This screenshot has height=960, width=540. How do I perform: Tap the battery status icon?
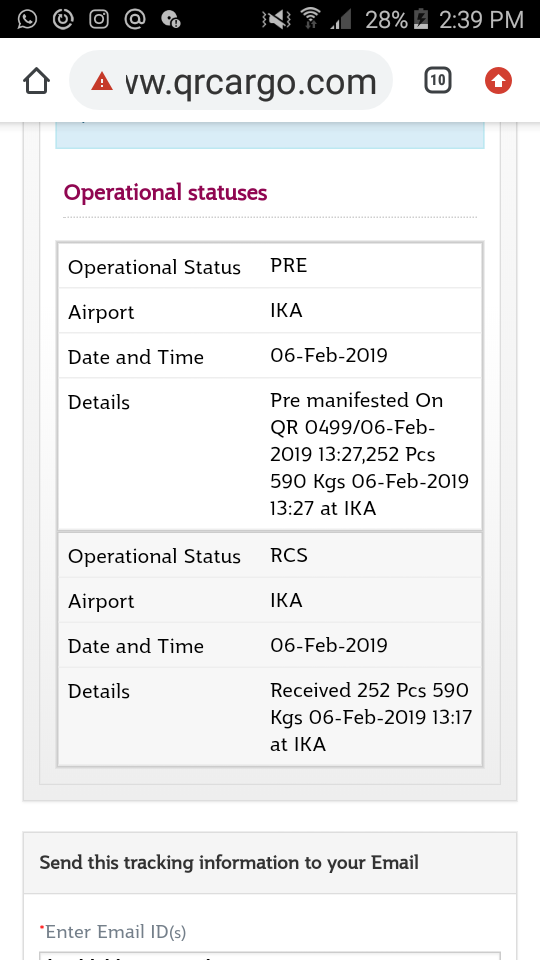pyautogui.click(x=421, y=20)
